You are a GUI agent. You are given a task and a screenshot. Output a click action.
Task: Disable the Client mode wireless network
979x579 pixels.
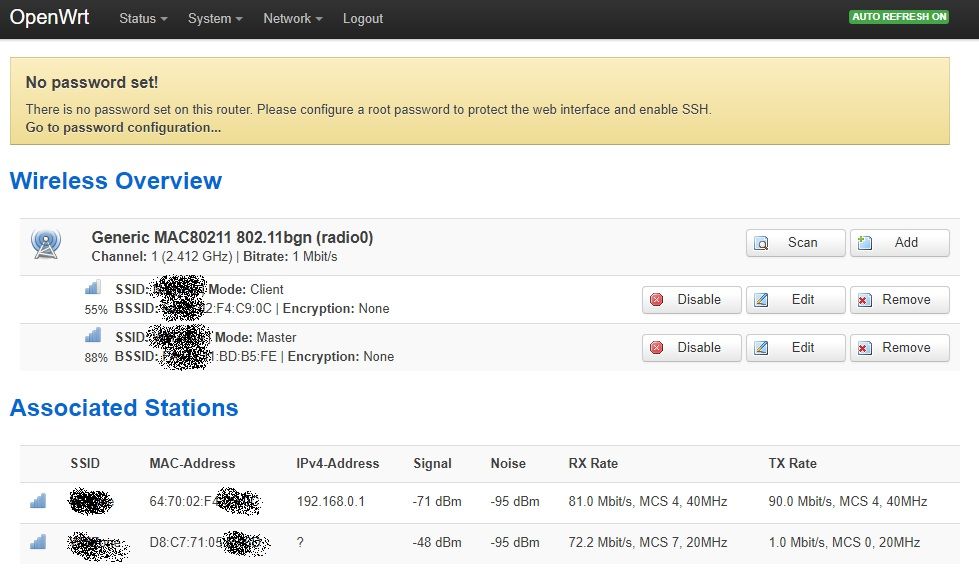tap(691, 299)
